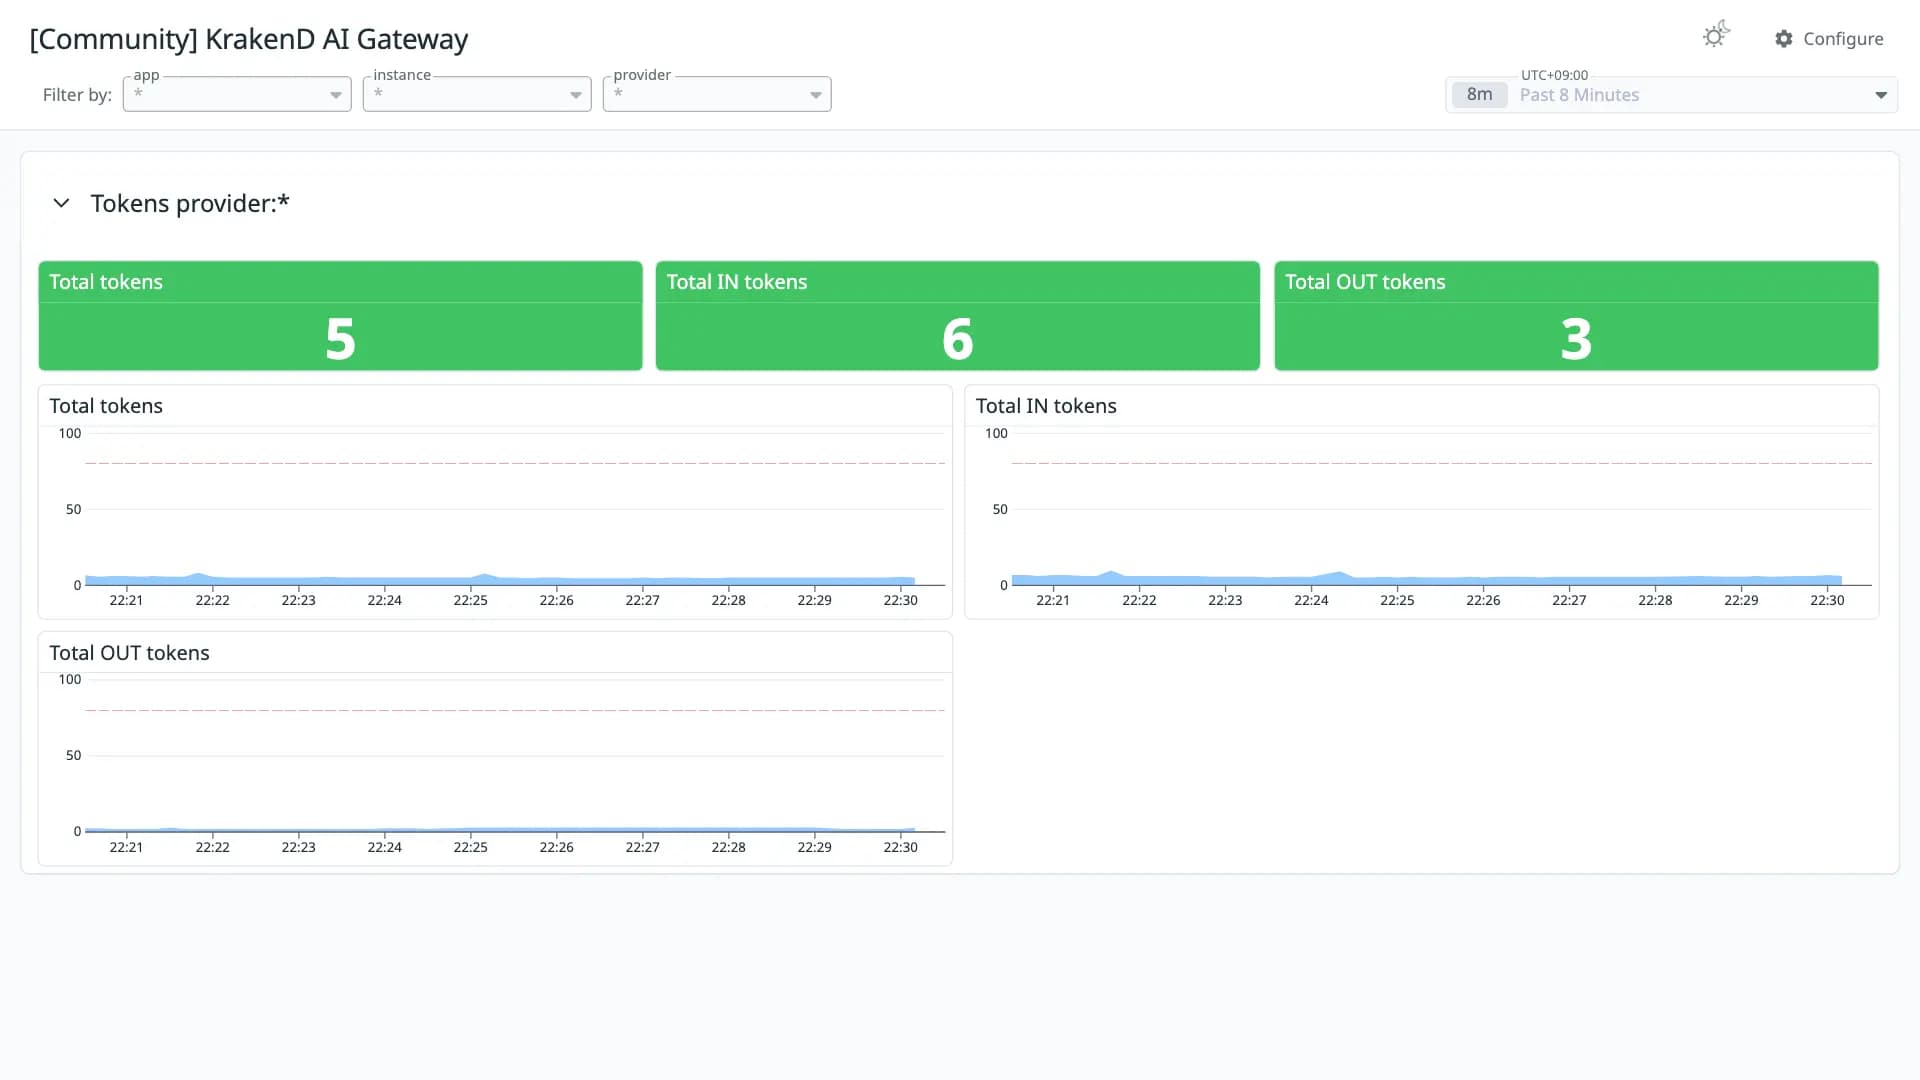Image resolution: width=1920 pixels, height=1080 pixels.
Task: Click the dashboard title KrakenD AI Gateway
Action: (x=249, y=39)
